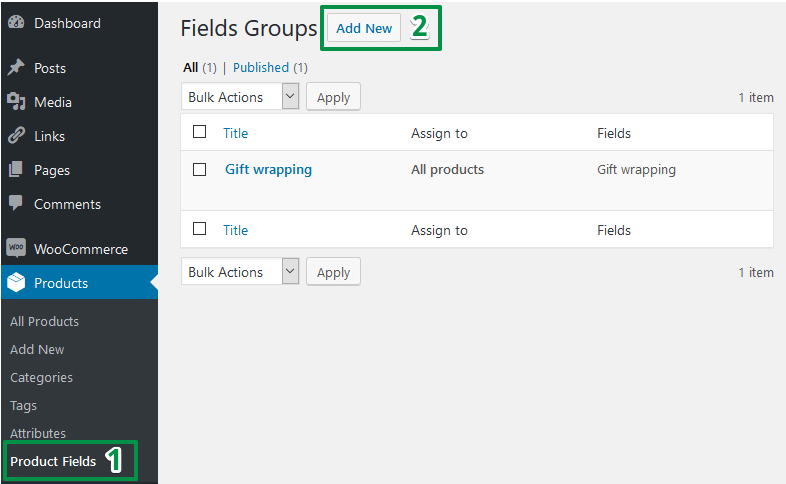Go to the Media menu item
This screenshot has width=786, height=484.
(53, 102)
